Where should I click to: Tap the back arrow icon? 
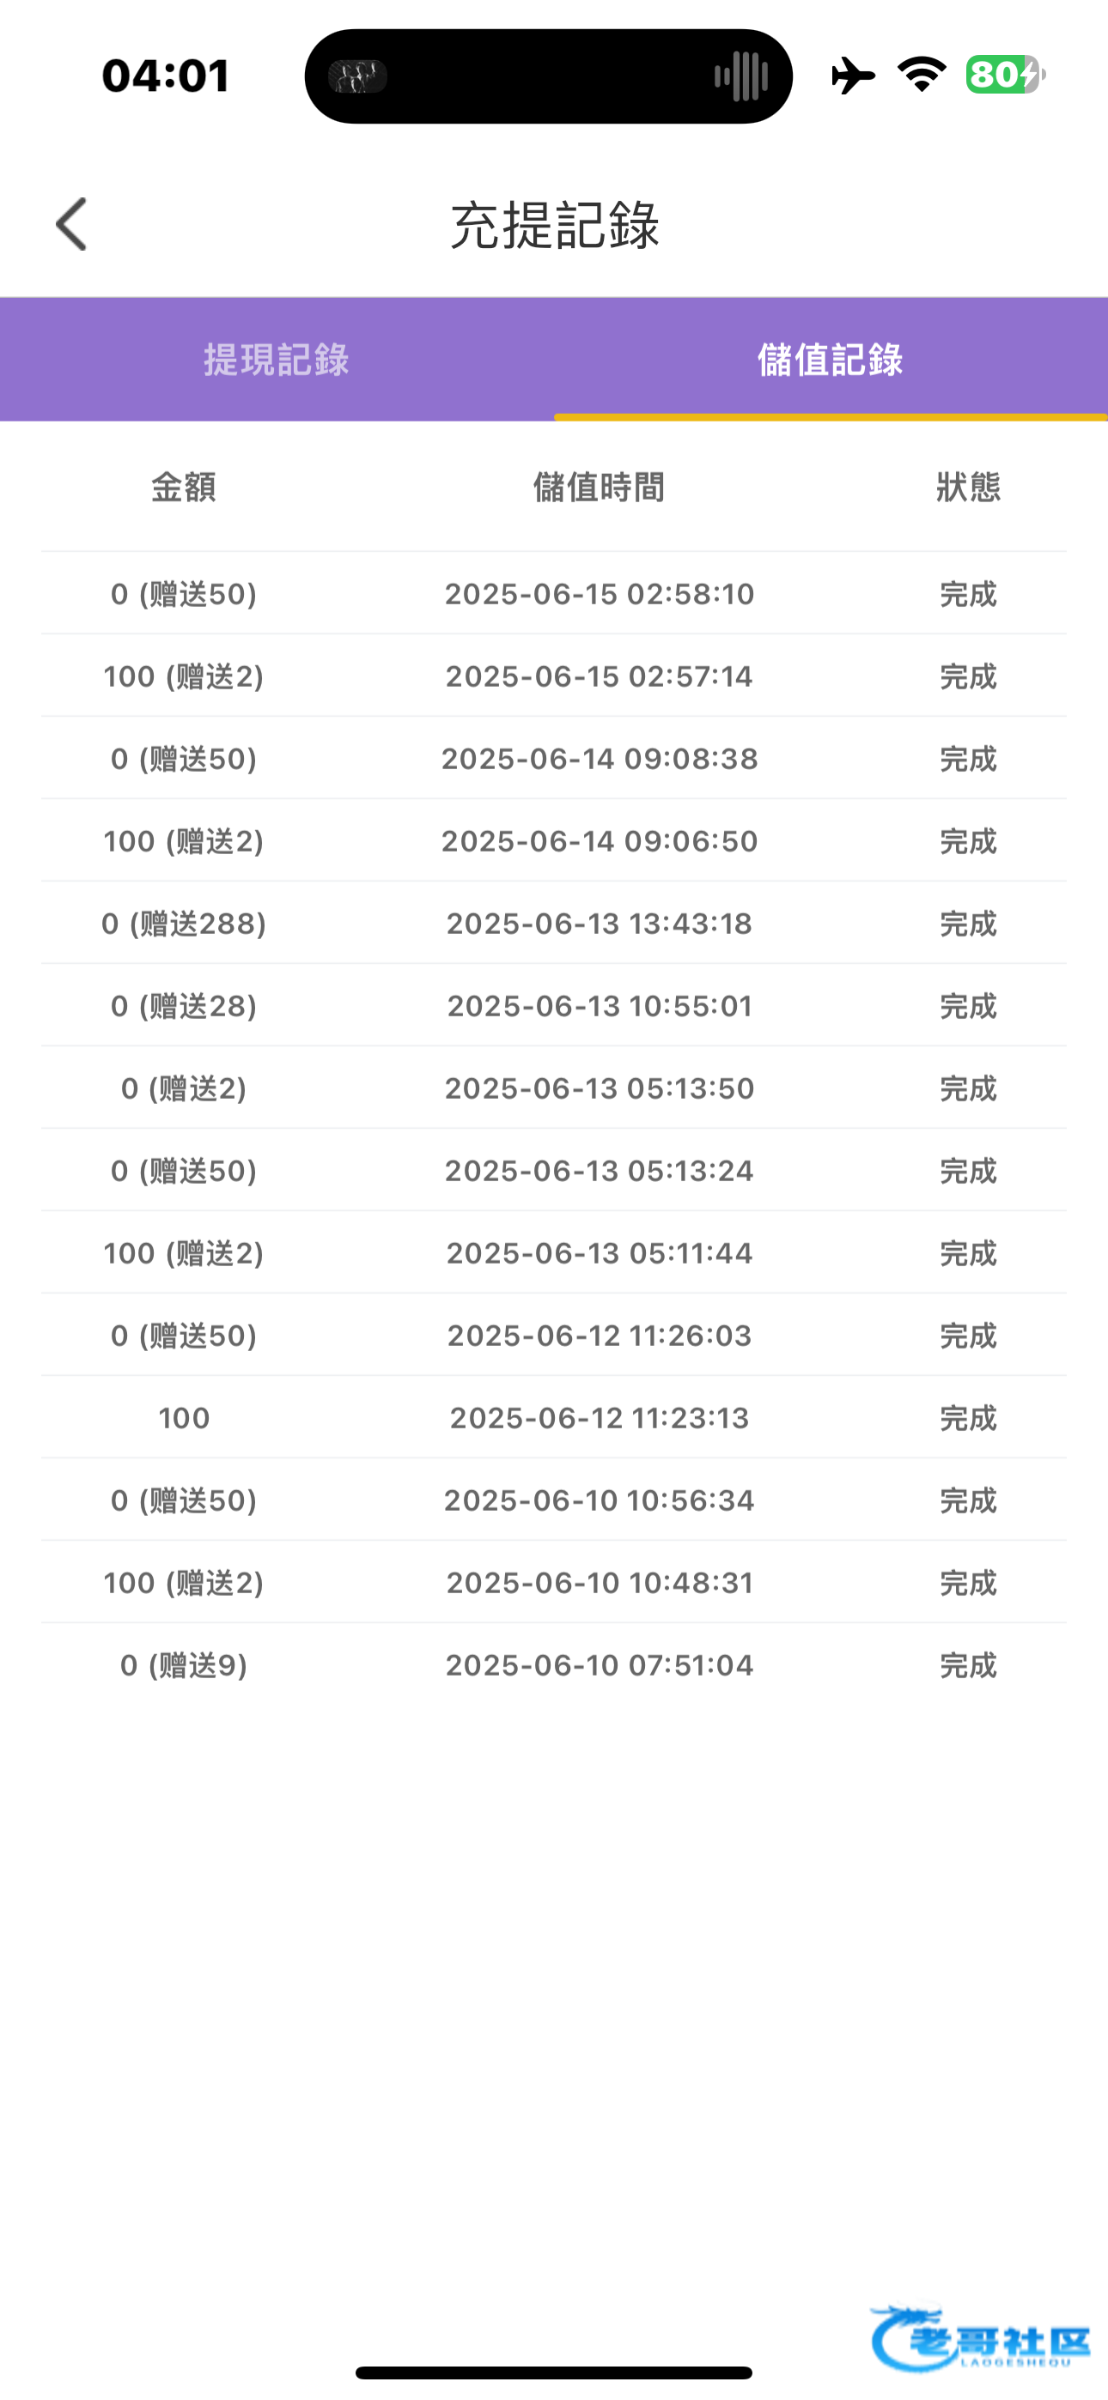tap(72, 224)
